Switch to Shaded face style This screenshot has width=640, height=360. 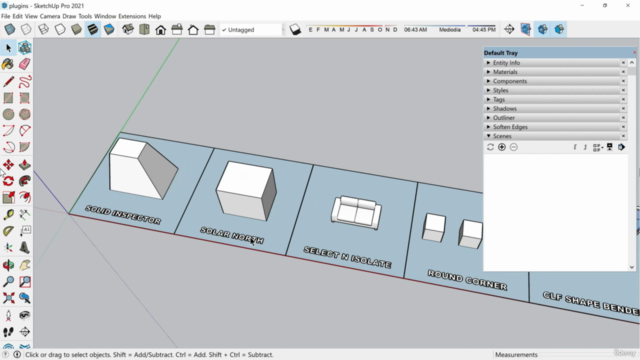tap(76, 29)
